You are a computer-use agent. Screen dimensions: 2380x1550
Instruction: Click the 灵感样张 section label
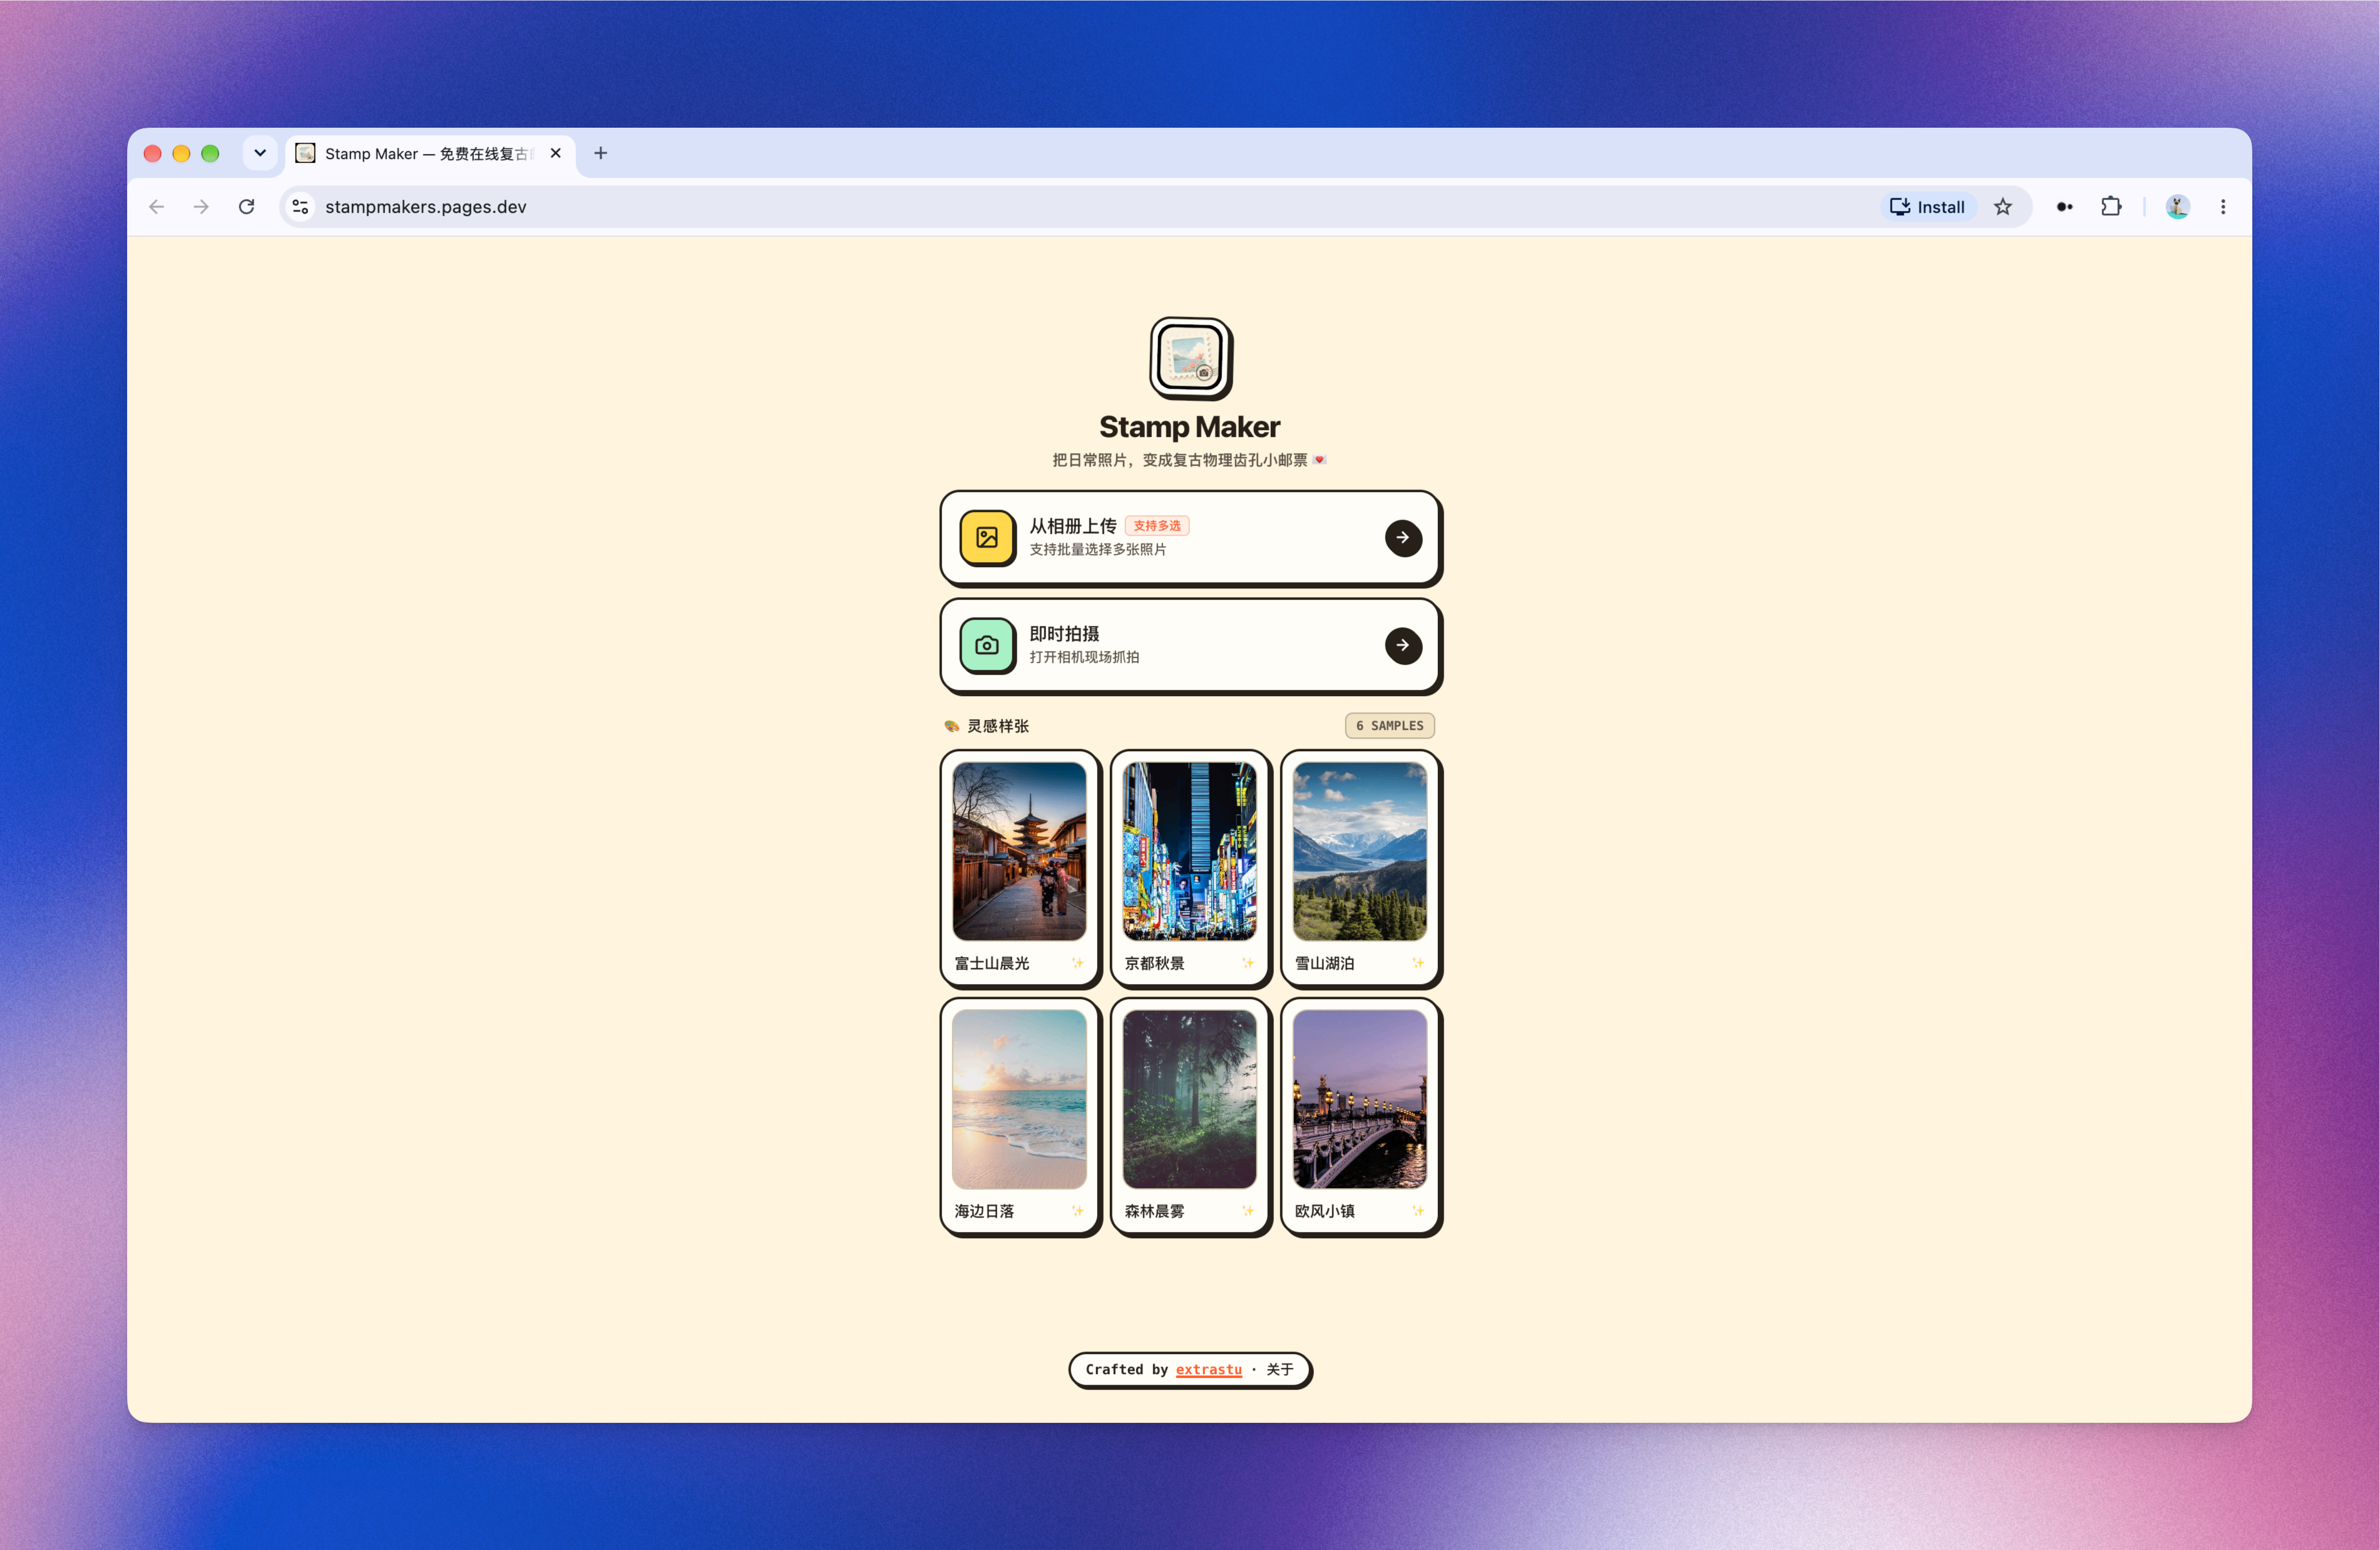coord(998,726)
